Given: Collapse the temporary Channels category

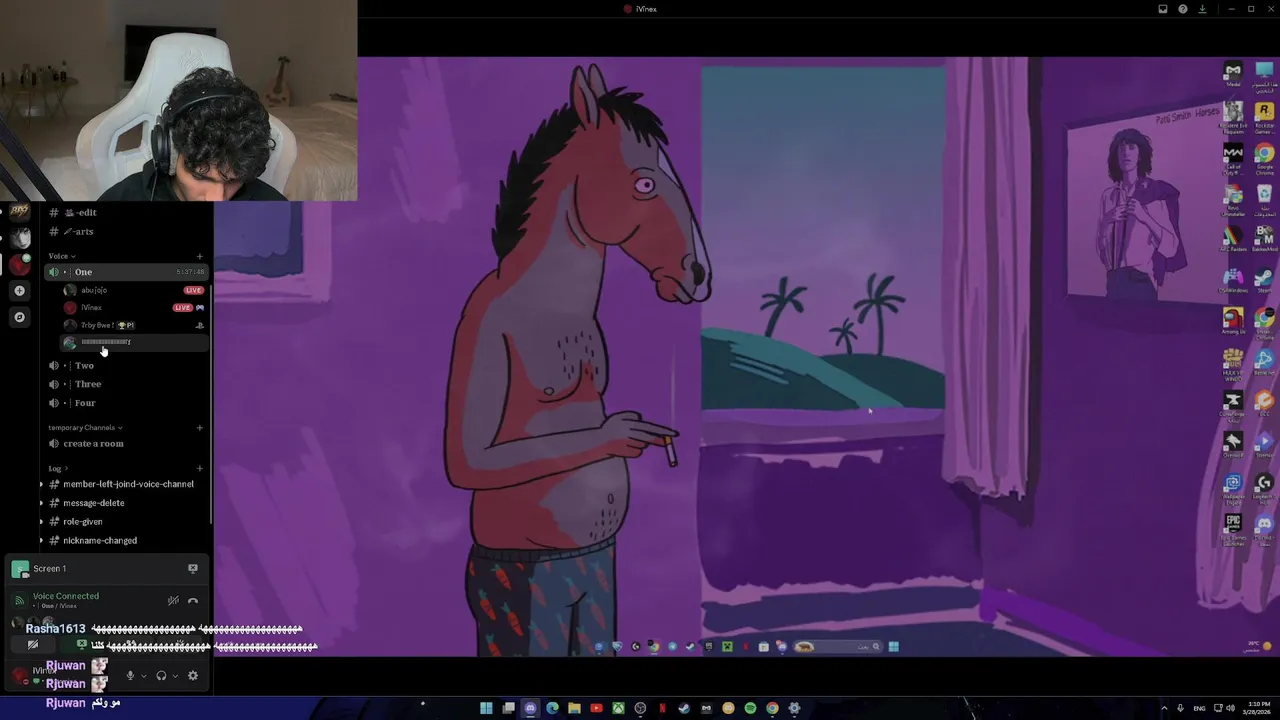Looking at the screenshot, I should (86, 427).
